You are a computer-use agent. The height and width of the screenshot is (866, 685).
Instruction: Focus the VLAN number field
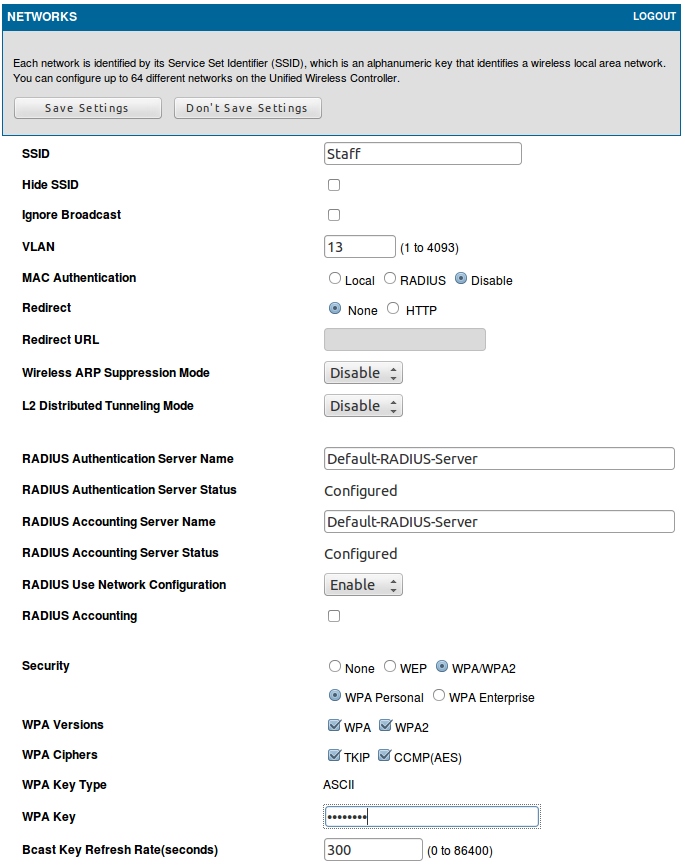(x=360, y=247)
